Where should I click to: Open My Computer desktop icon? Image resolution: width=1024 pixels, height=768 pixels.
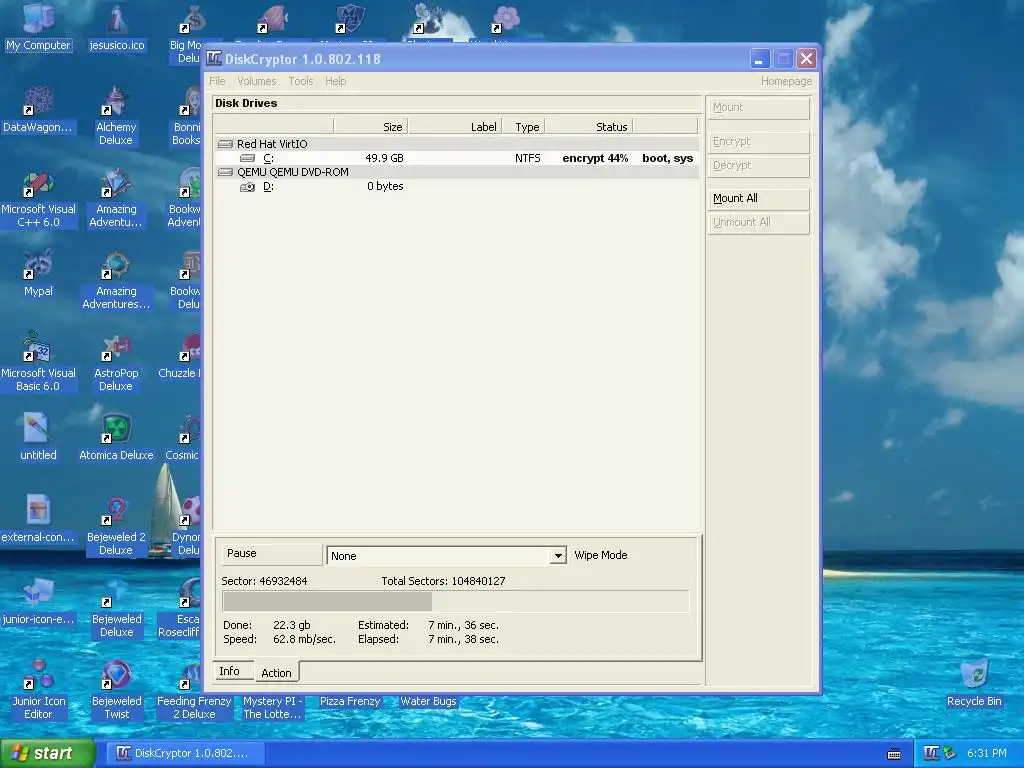38,26
